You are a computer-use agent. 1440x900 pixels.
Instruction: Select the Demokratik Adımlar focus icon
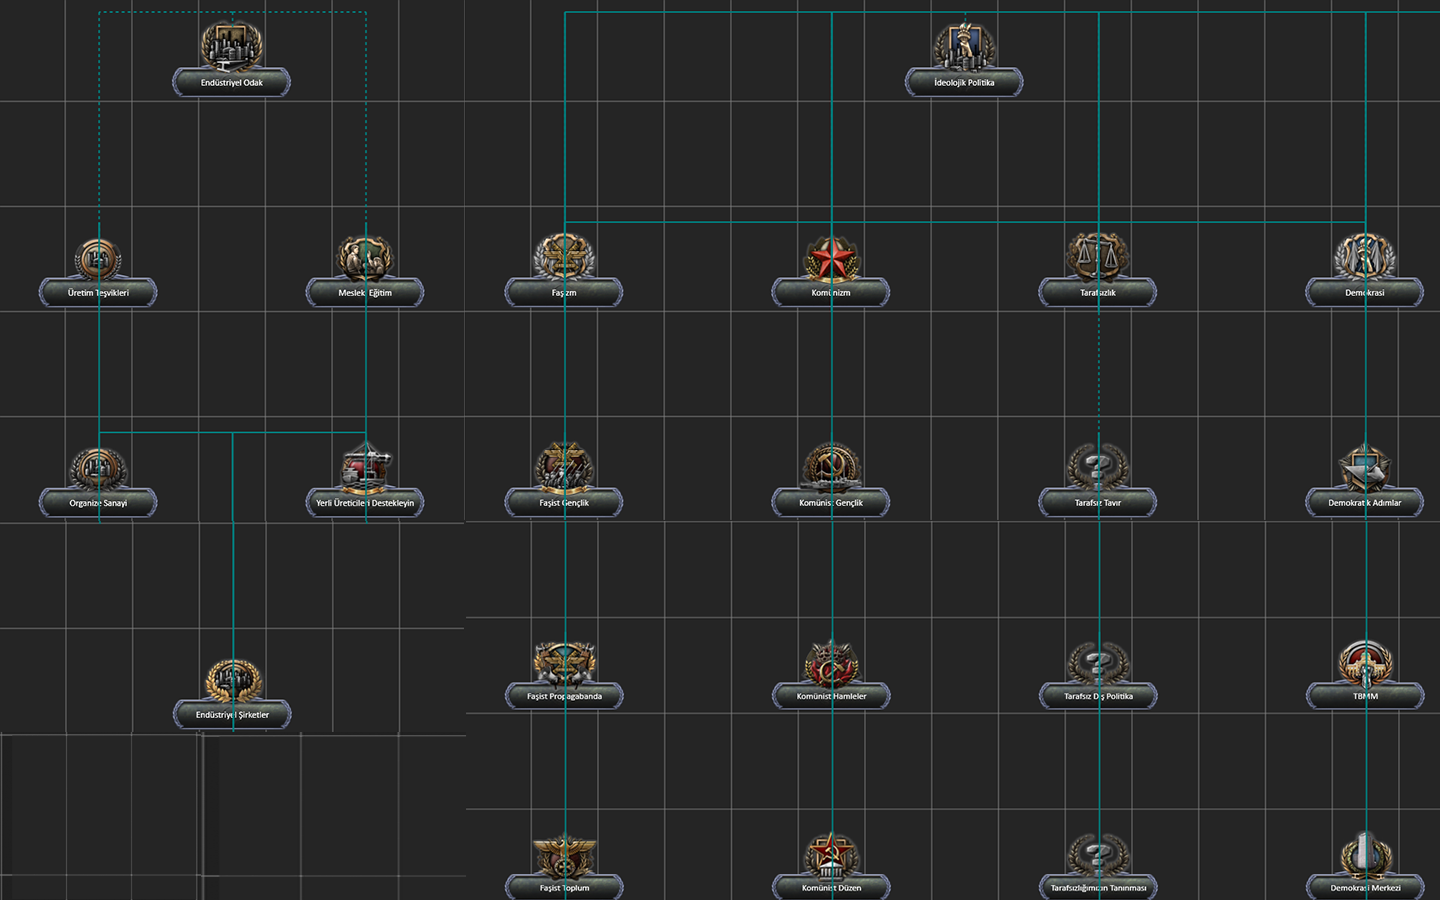(x=1365, y=467)
